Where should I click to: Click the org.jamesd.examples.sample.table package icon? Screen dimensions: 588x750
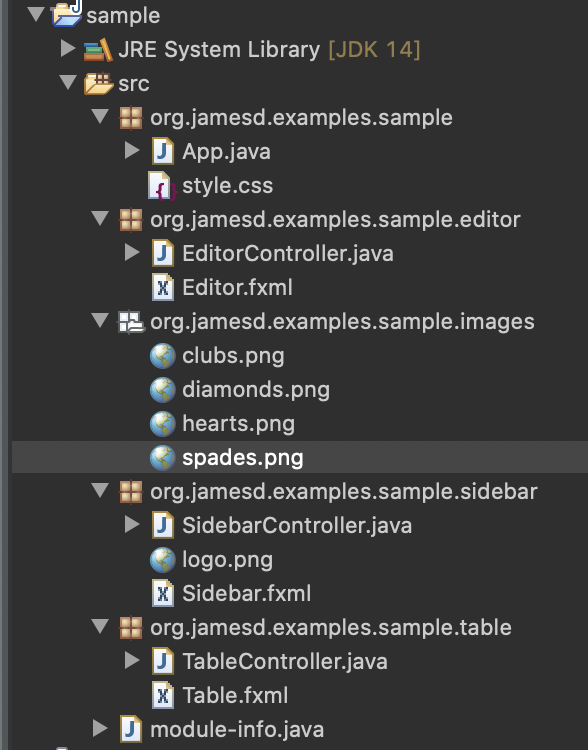click(131, 628)
